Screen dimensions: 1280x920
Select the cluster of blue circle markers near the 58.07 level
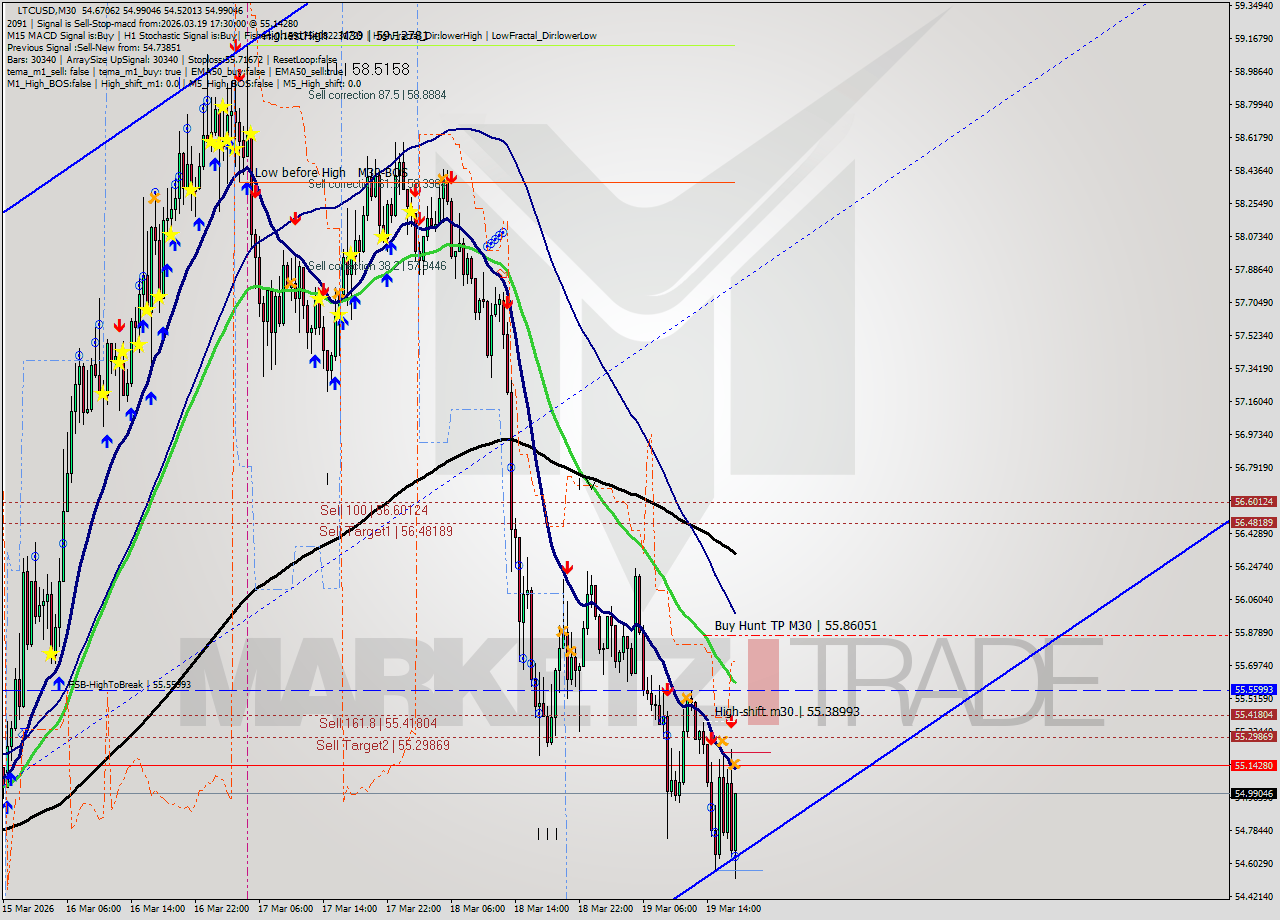[494, 238]
